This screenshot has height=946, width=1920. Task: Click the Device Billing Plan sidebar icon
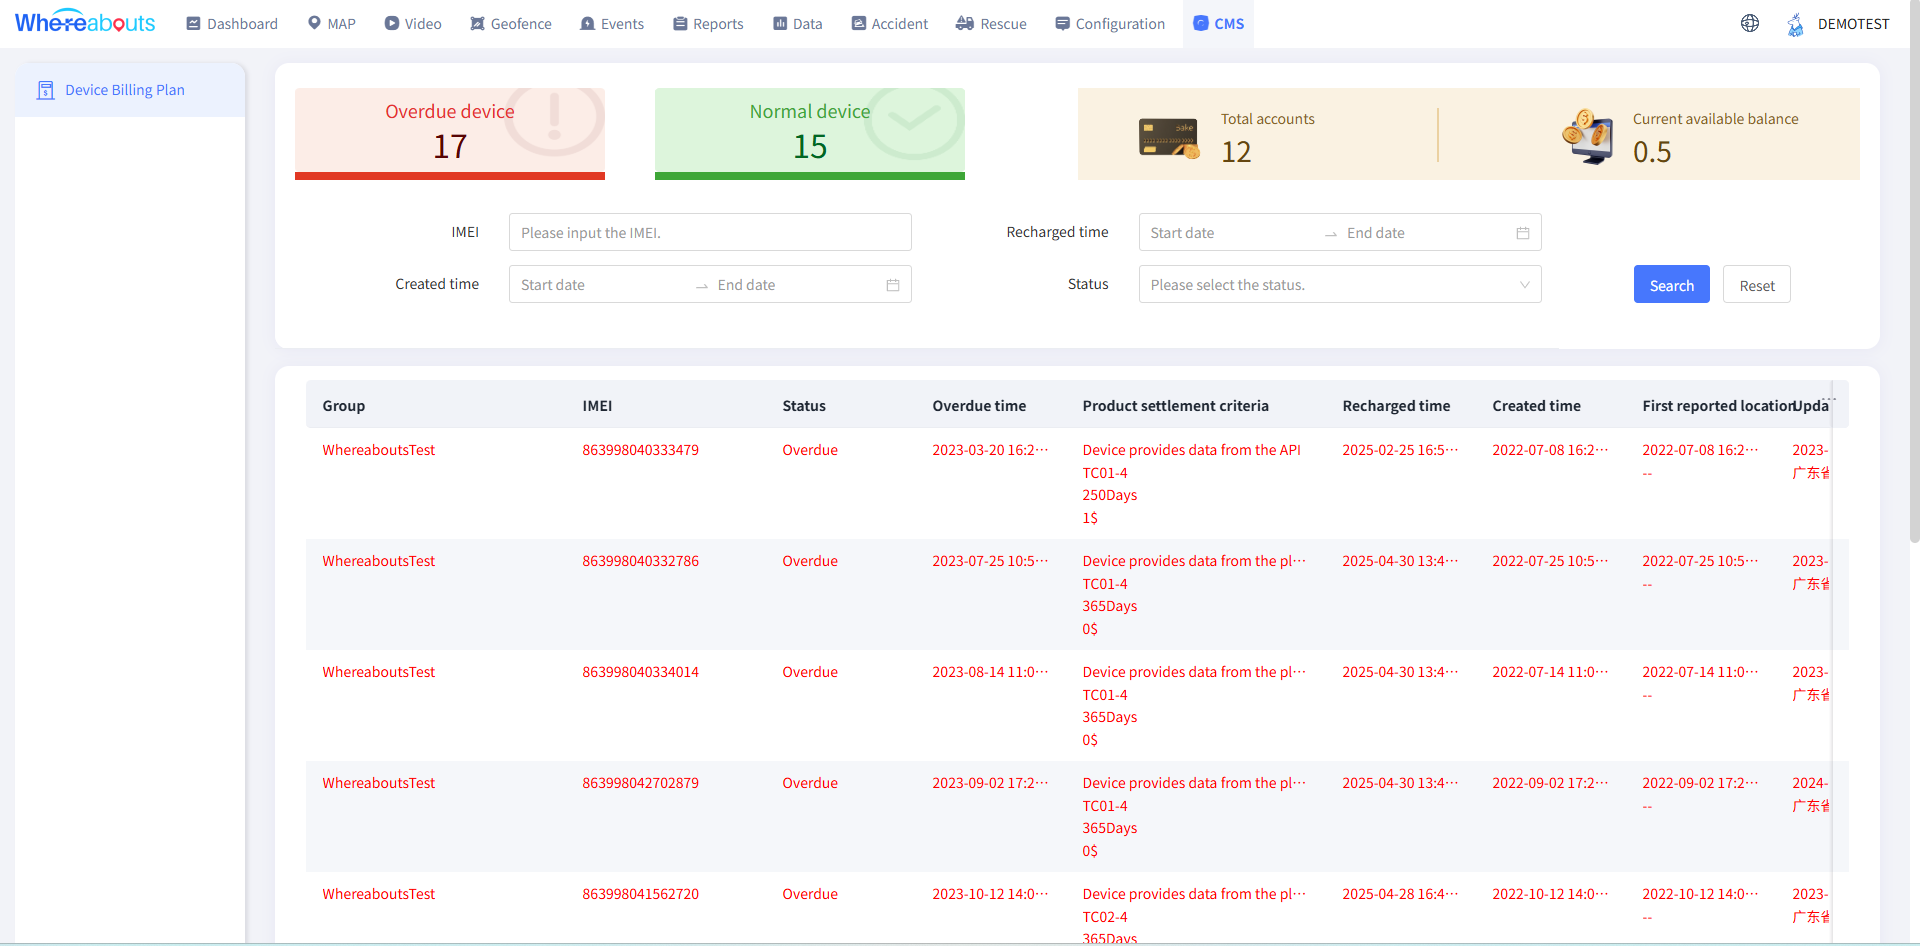[x=45, y=90]
